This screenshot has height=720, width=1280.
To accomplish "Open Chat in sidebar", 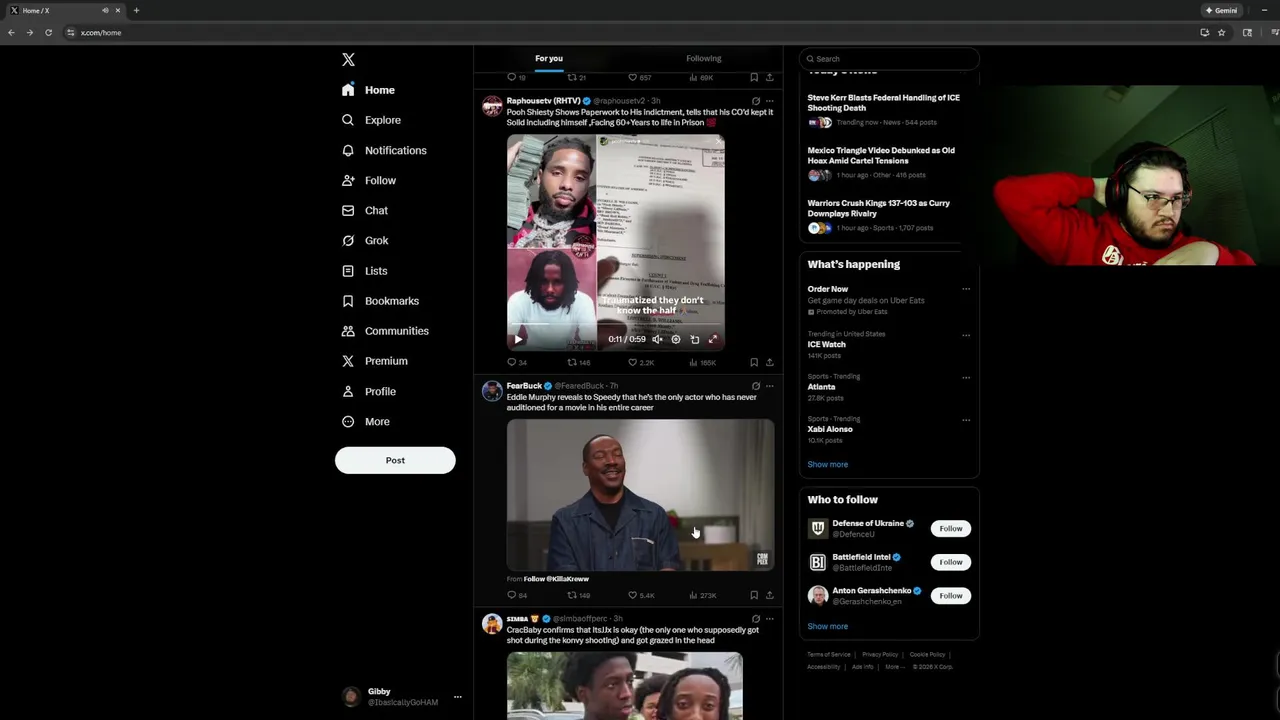I will coord(365,210).
